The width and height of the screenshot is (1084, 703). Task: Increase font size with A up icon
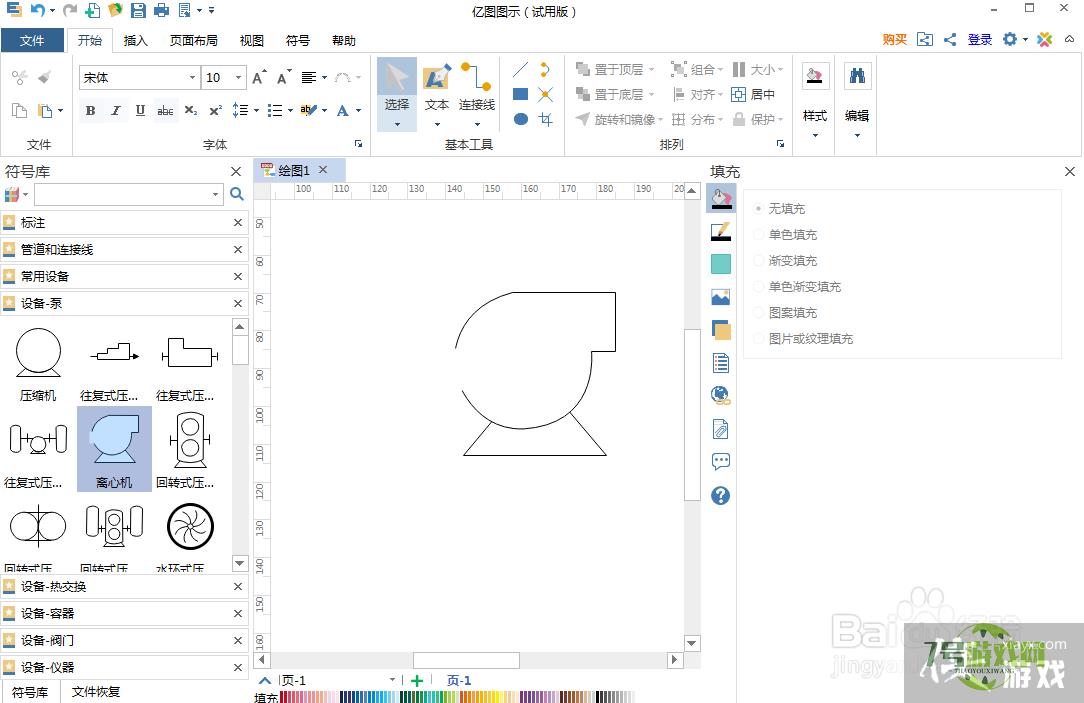pyautogui.click(x=259, y=77)
